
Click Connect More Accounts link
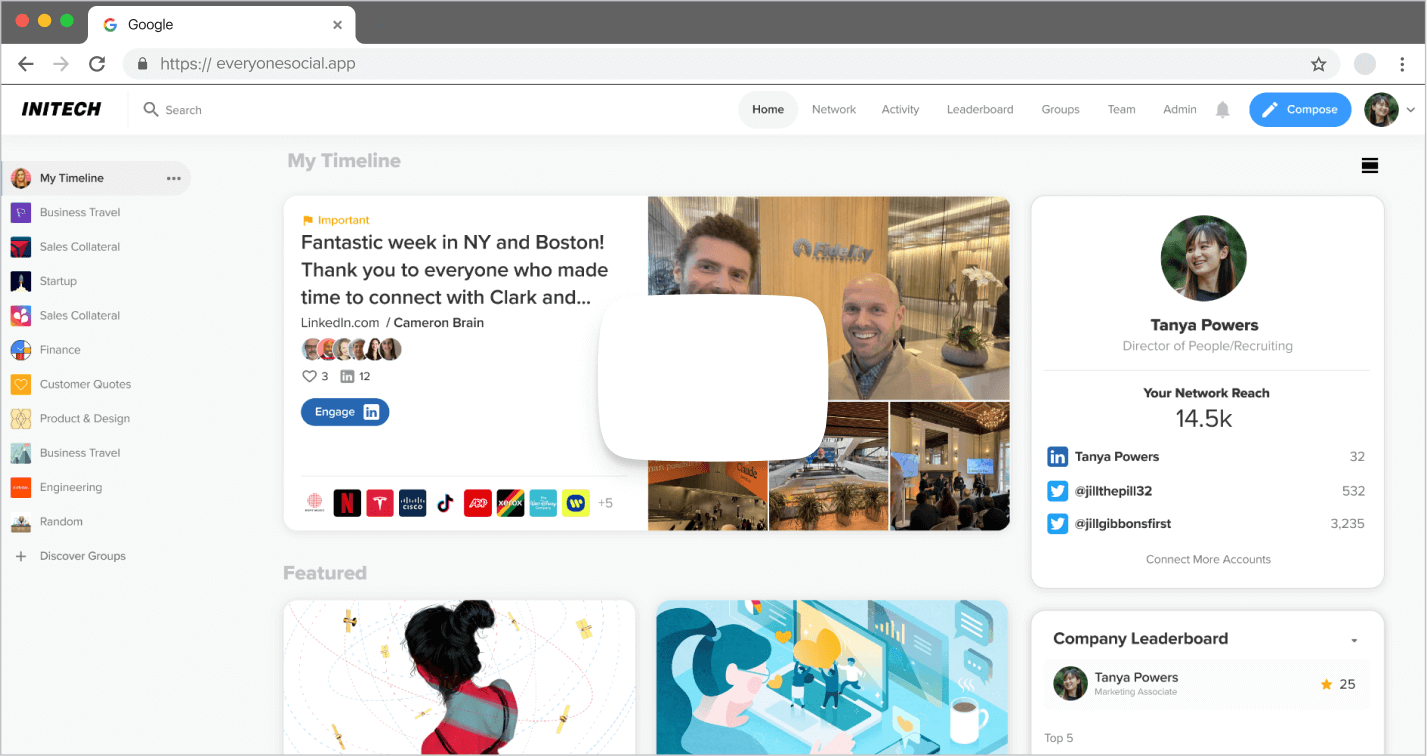coord(1207,559)
